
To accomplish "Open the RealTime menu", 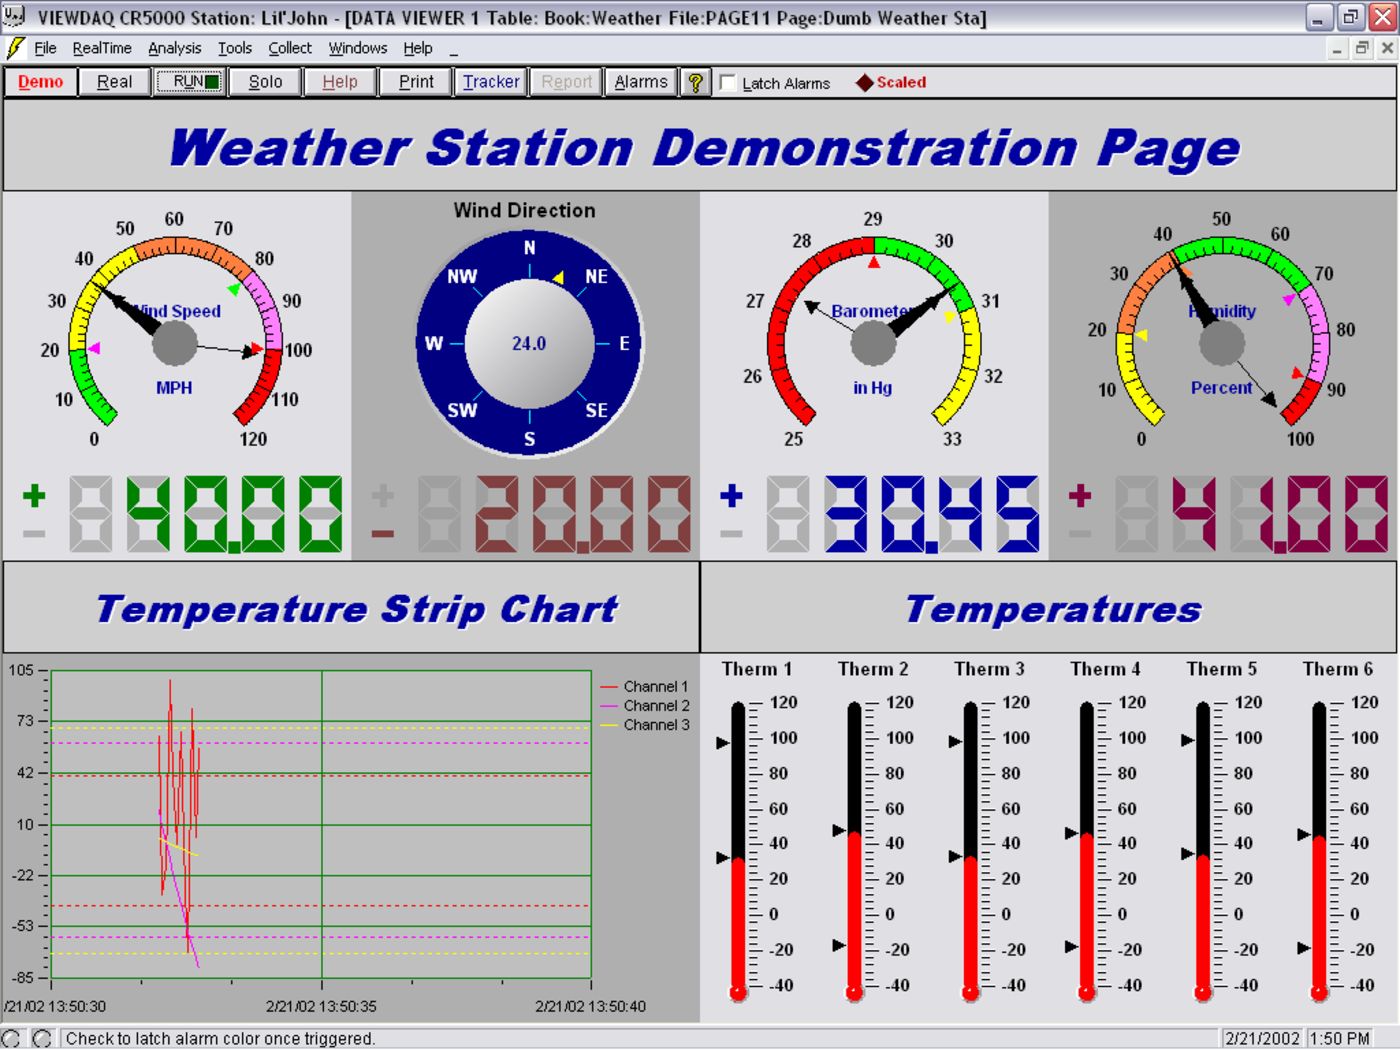I will tap(102, 48).
